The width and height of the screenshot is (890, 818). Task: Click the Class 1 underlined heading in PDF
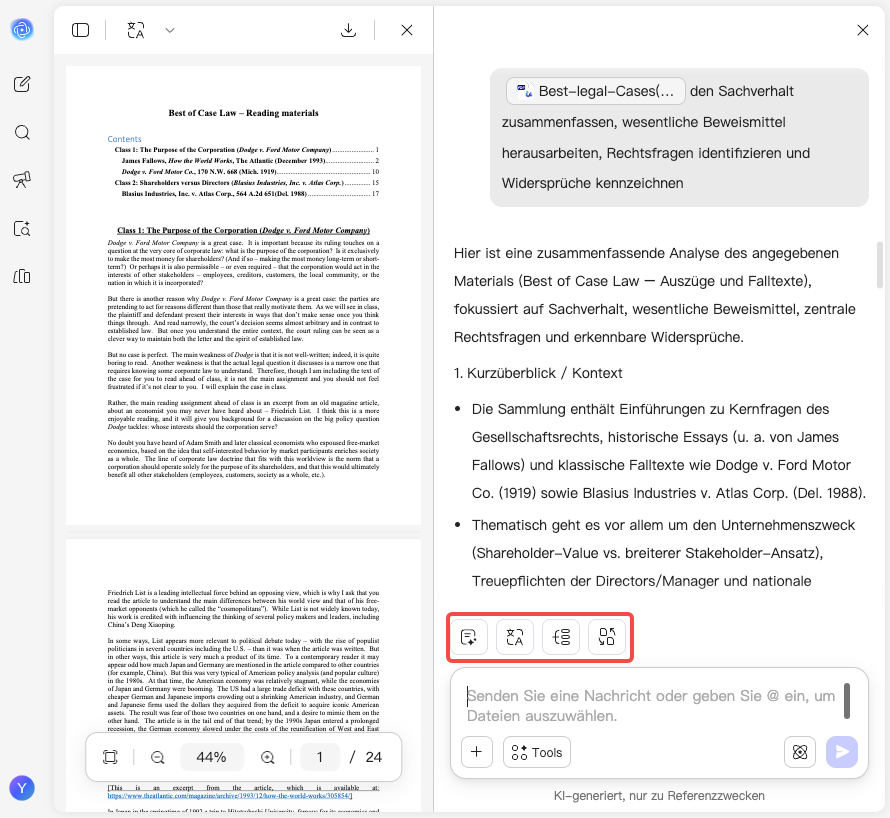tap(244, 230)
